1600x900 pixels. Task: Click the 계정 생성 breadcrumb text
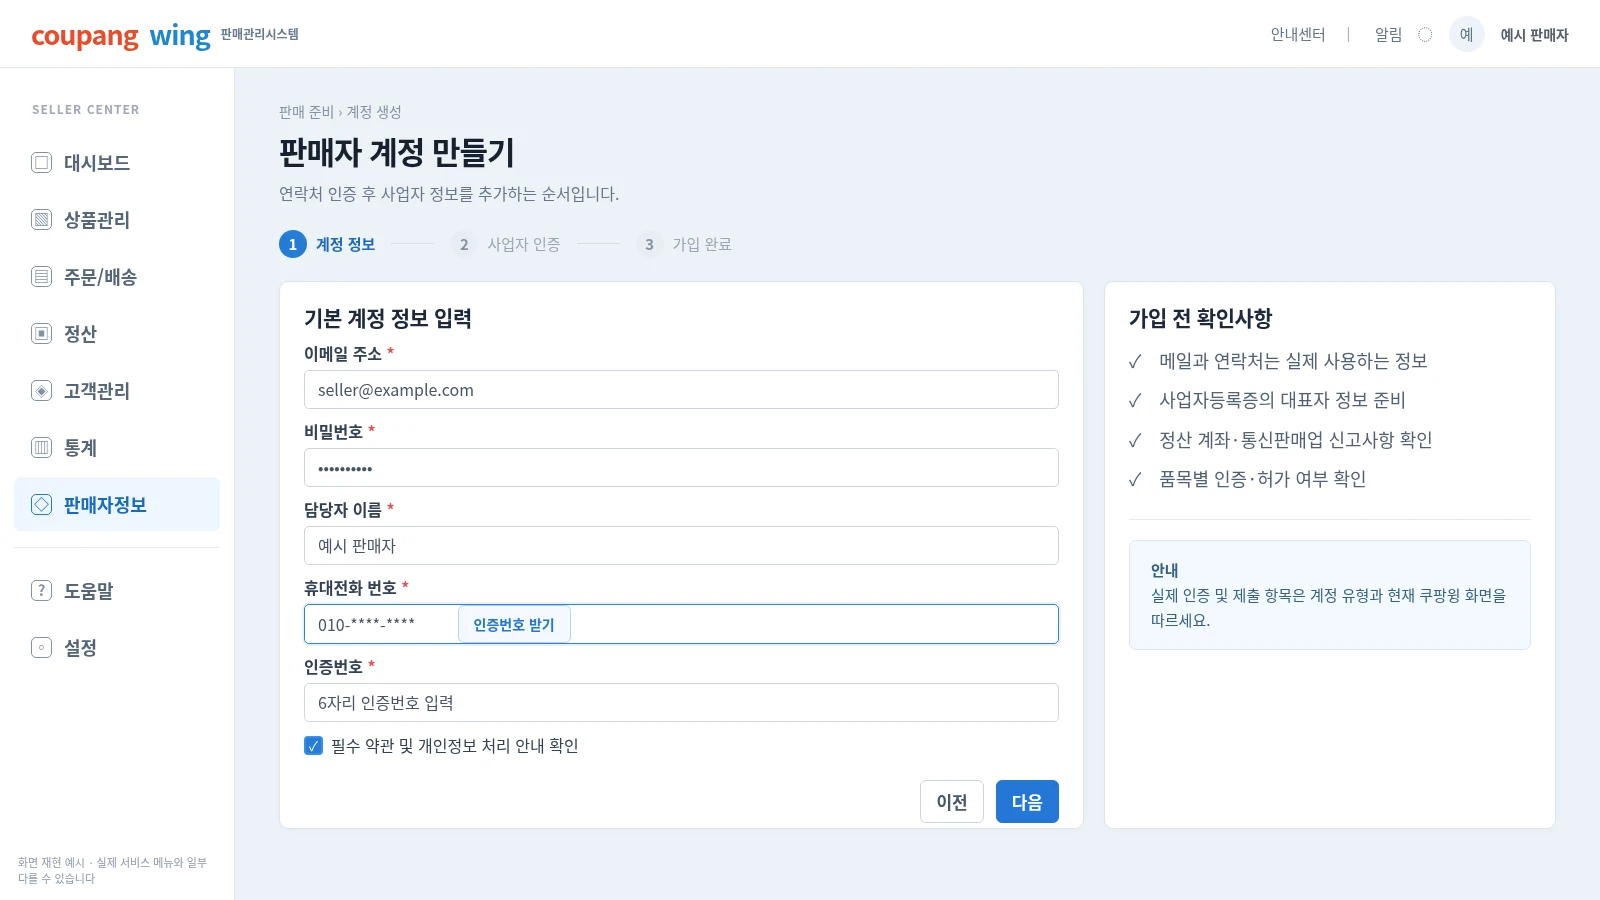click(x=374, y=112)
